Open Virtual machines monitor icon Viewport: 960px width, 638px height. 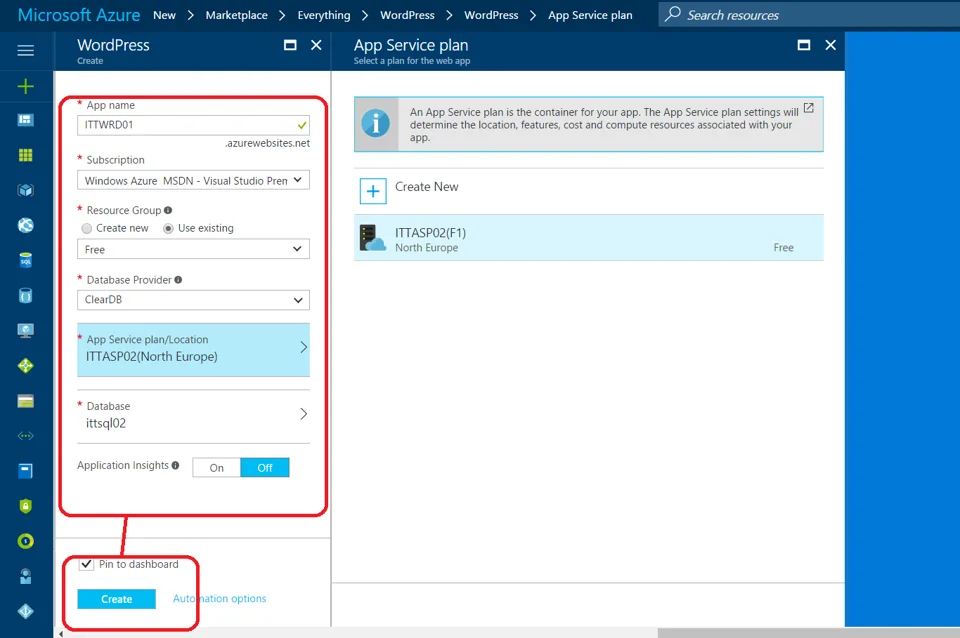25,331
